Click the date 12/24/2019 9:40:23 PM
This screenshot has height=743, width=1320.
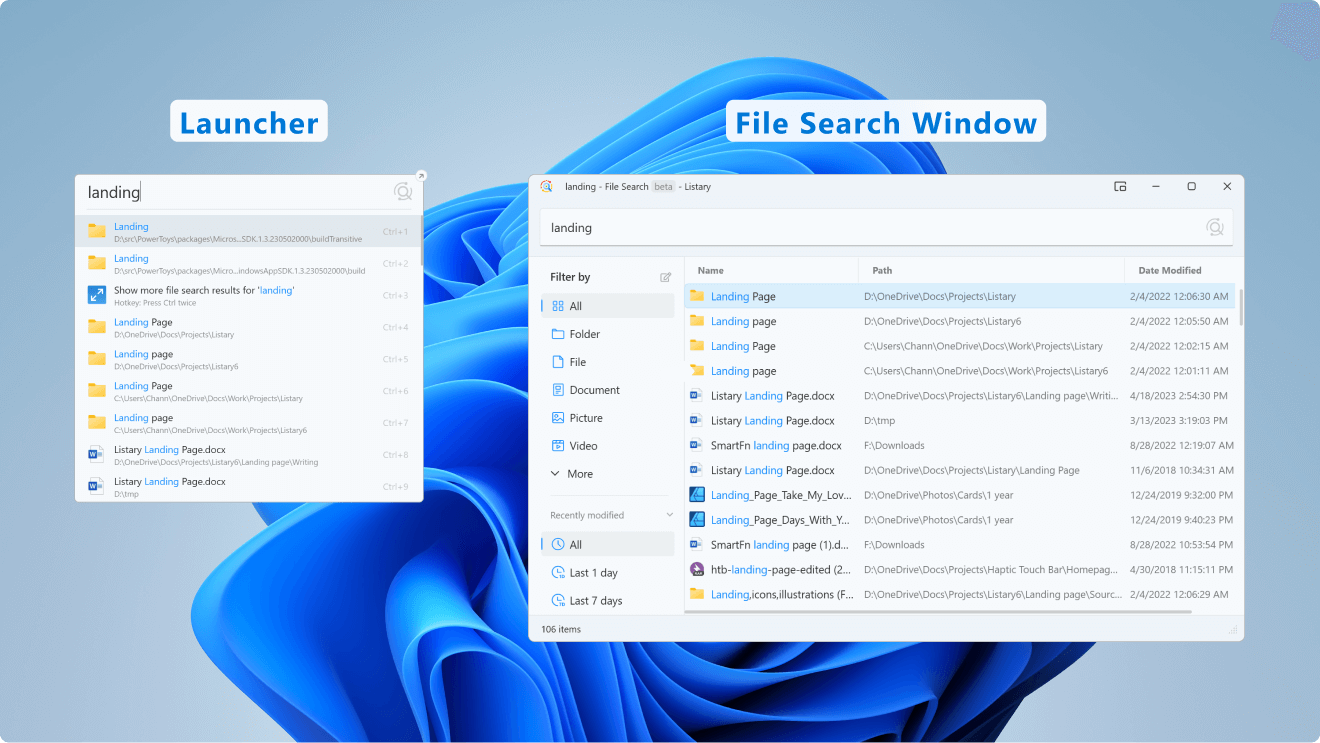(1180, 520)
